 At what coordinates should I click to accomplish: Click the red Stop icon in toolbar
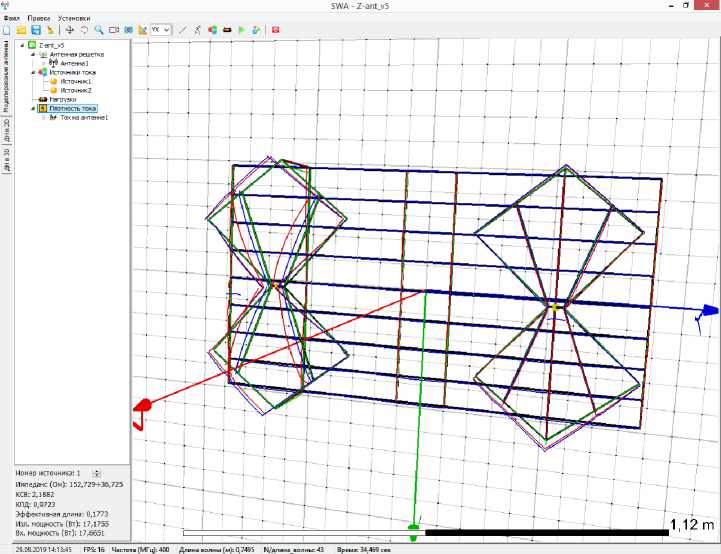[x=275, y=30]
